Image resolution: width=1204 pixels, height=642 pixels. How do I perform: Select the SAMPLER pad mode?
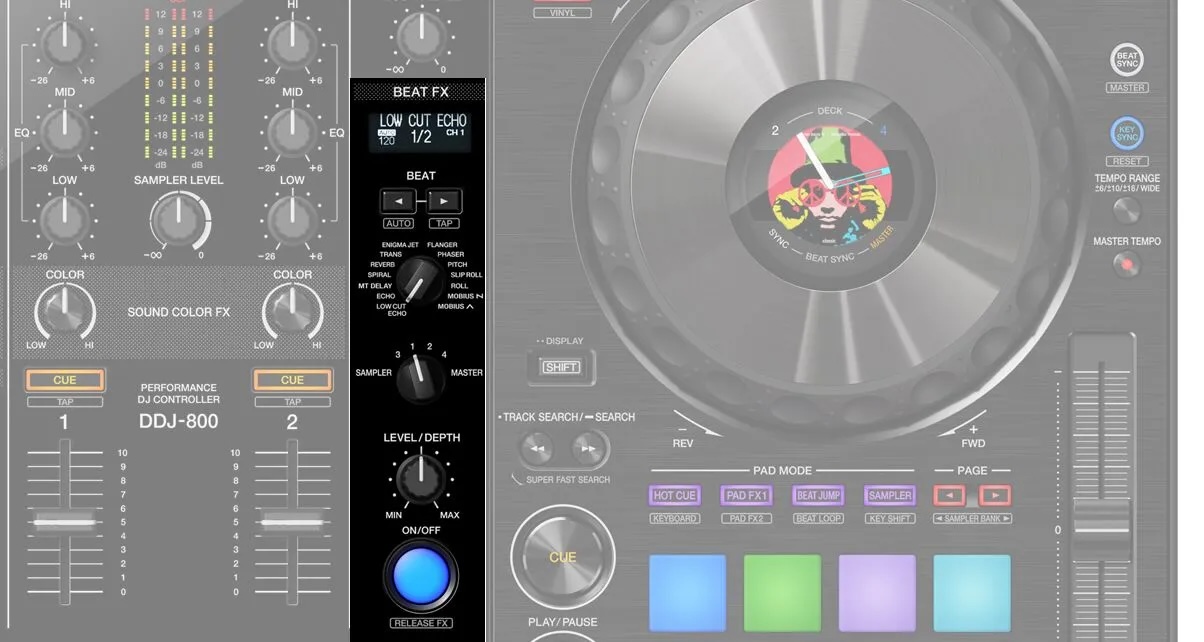coord(890,495)
